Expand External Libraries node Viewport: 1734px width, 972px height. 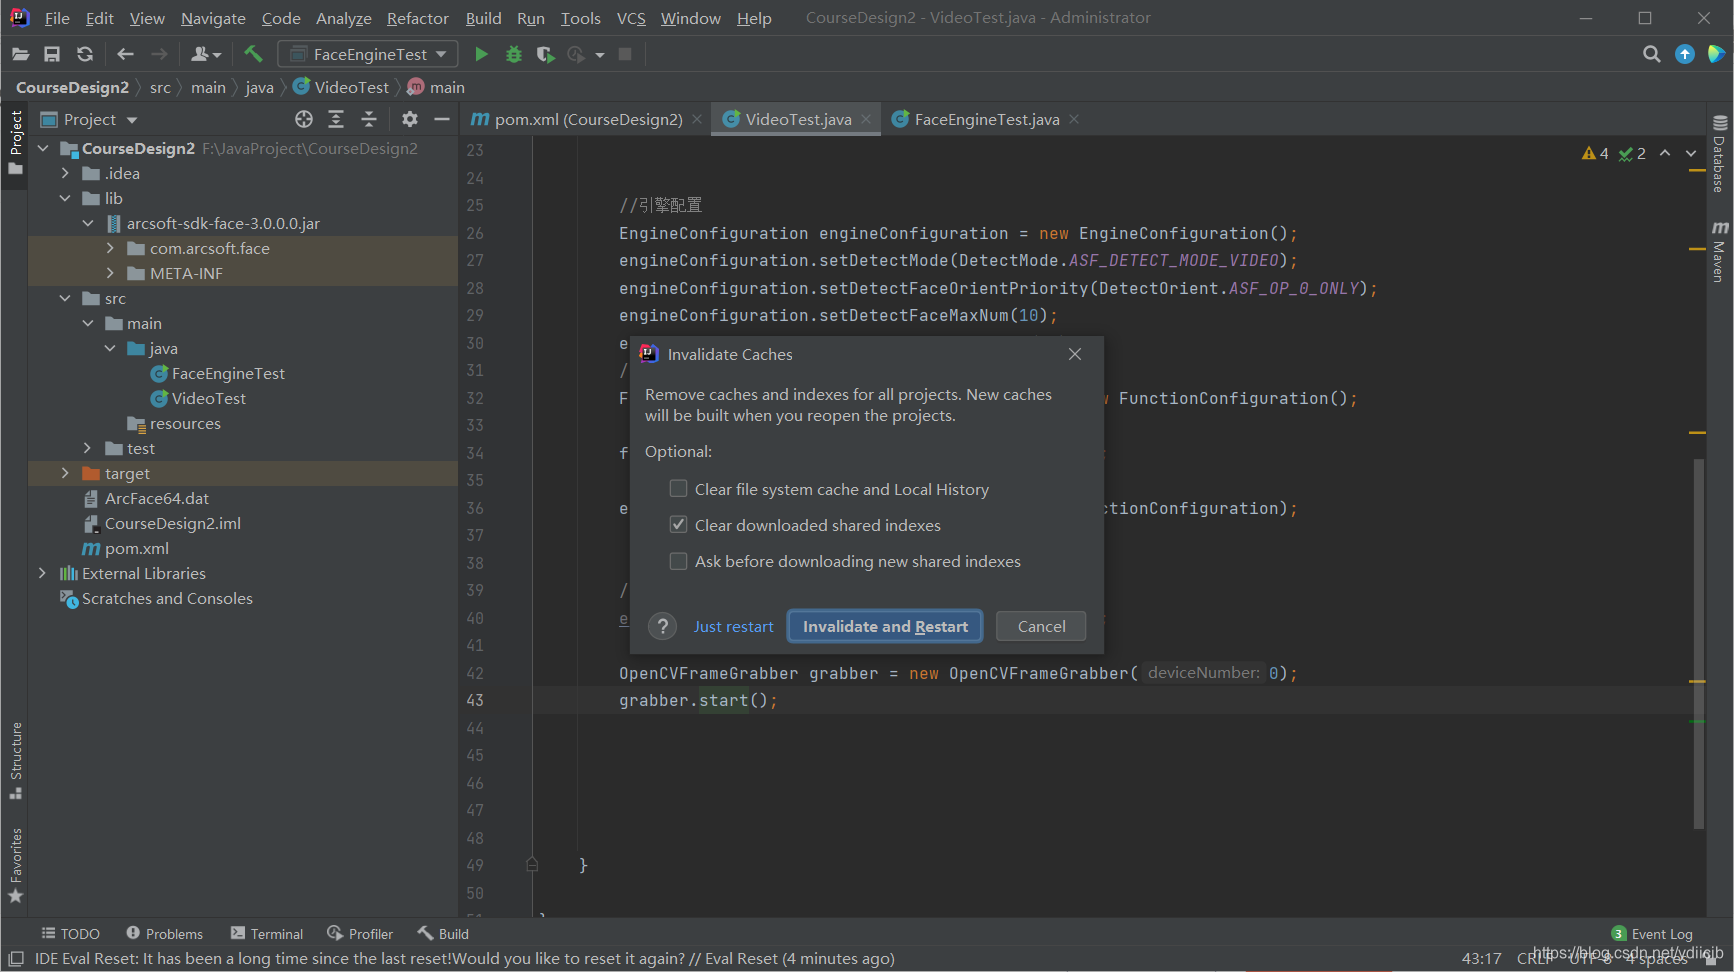coord(42,573)
